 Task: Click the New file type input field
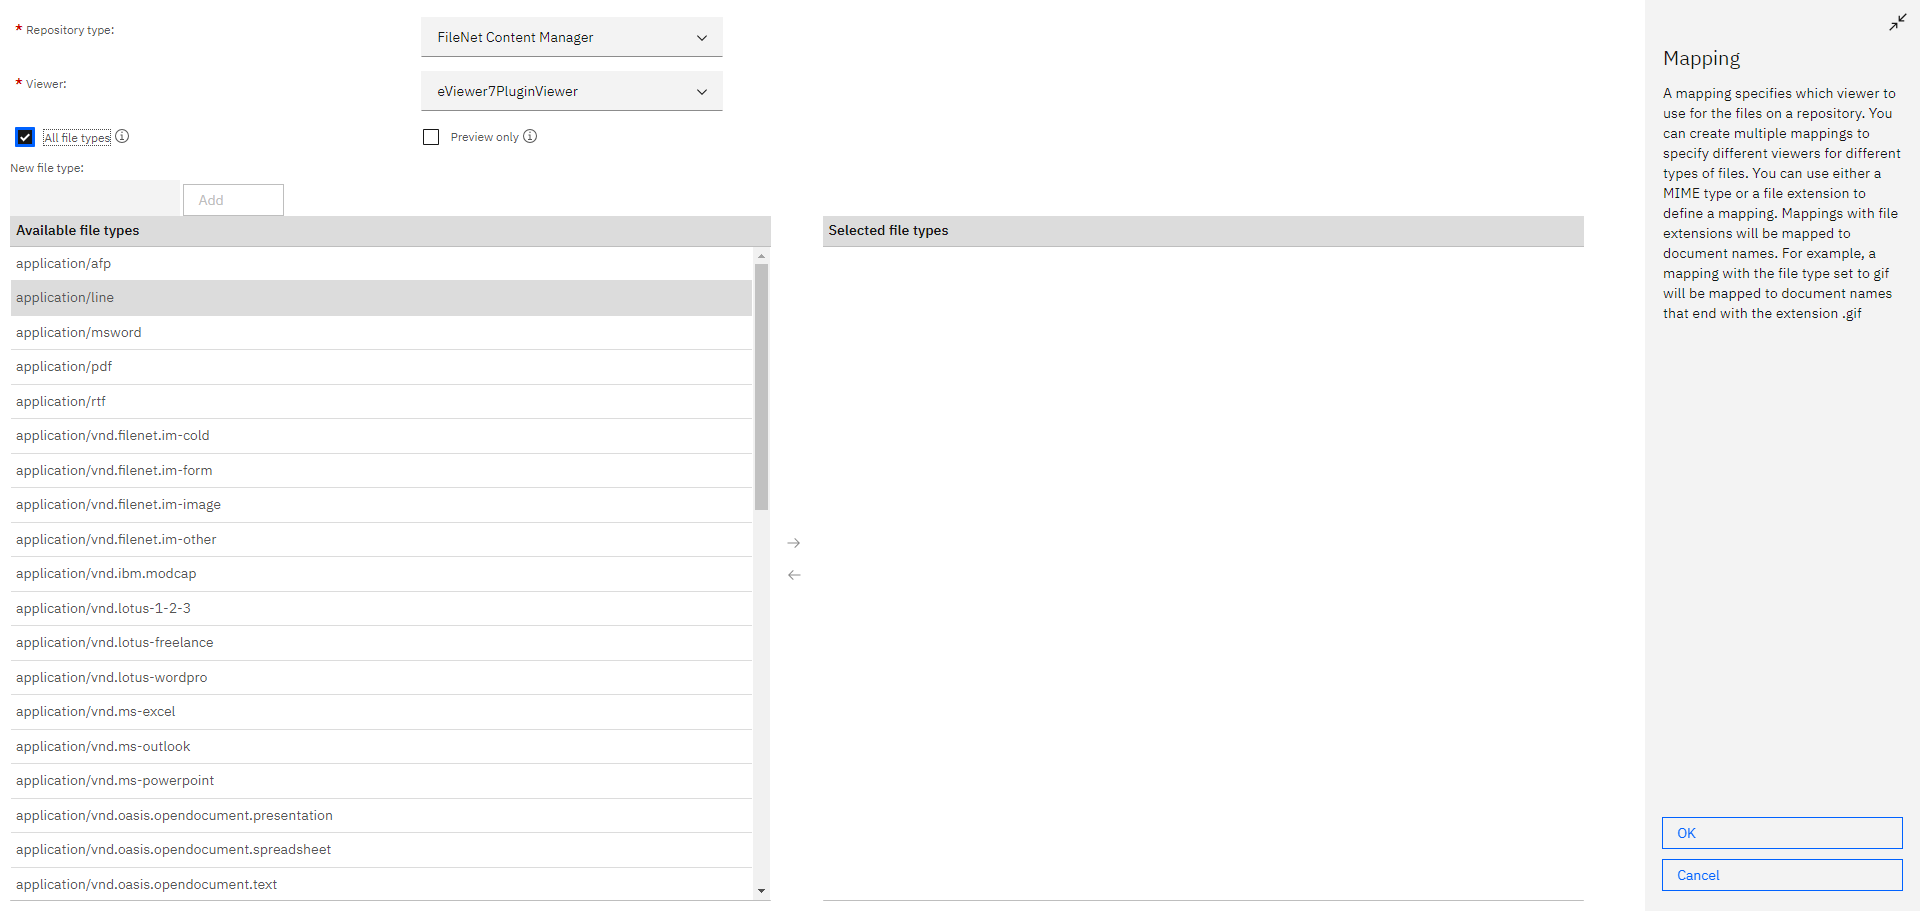(x=94, y=198)
